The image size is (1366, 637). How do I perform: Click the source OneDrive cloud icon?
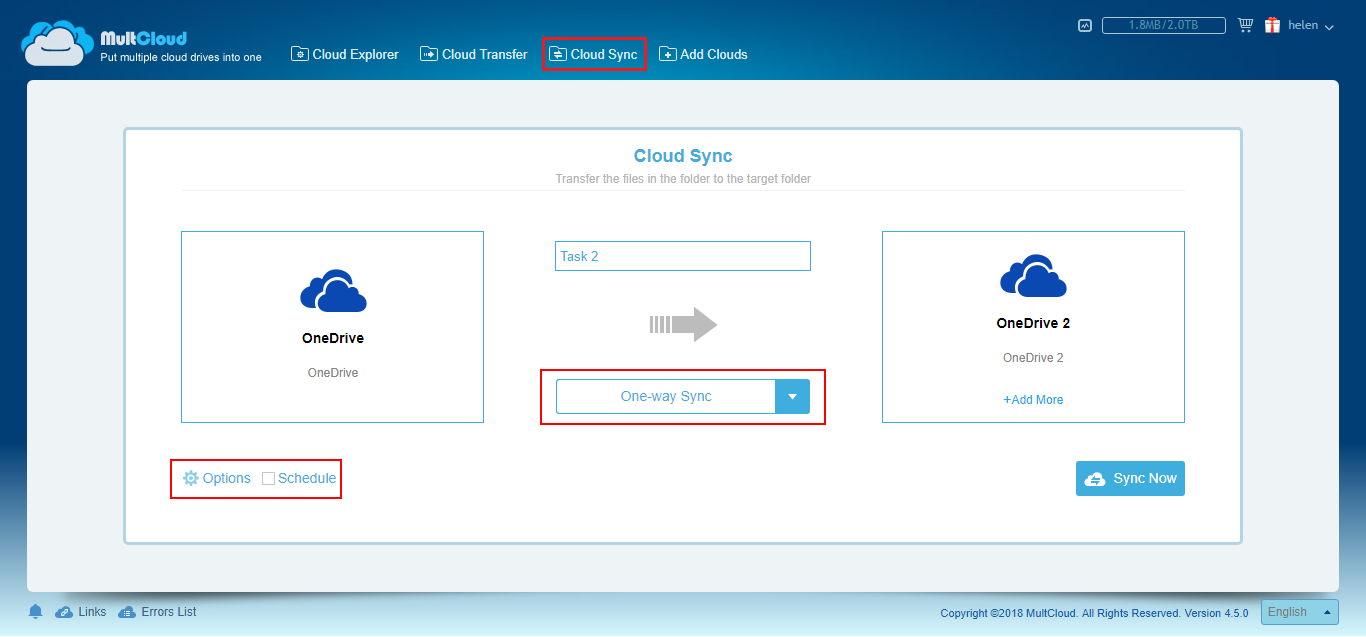333,290
